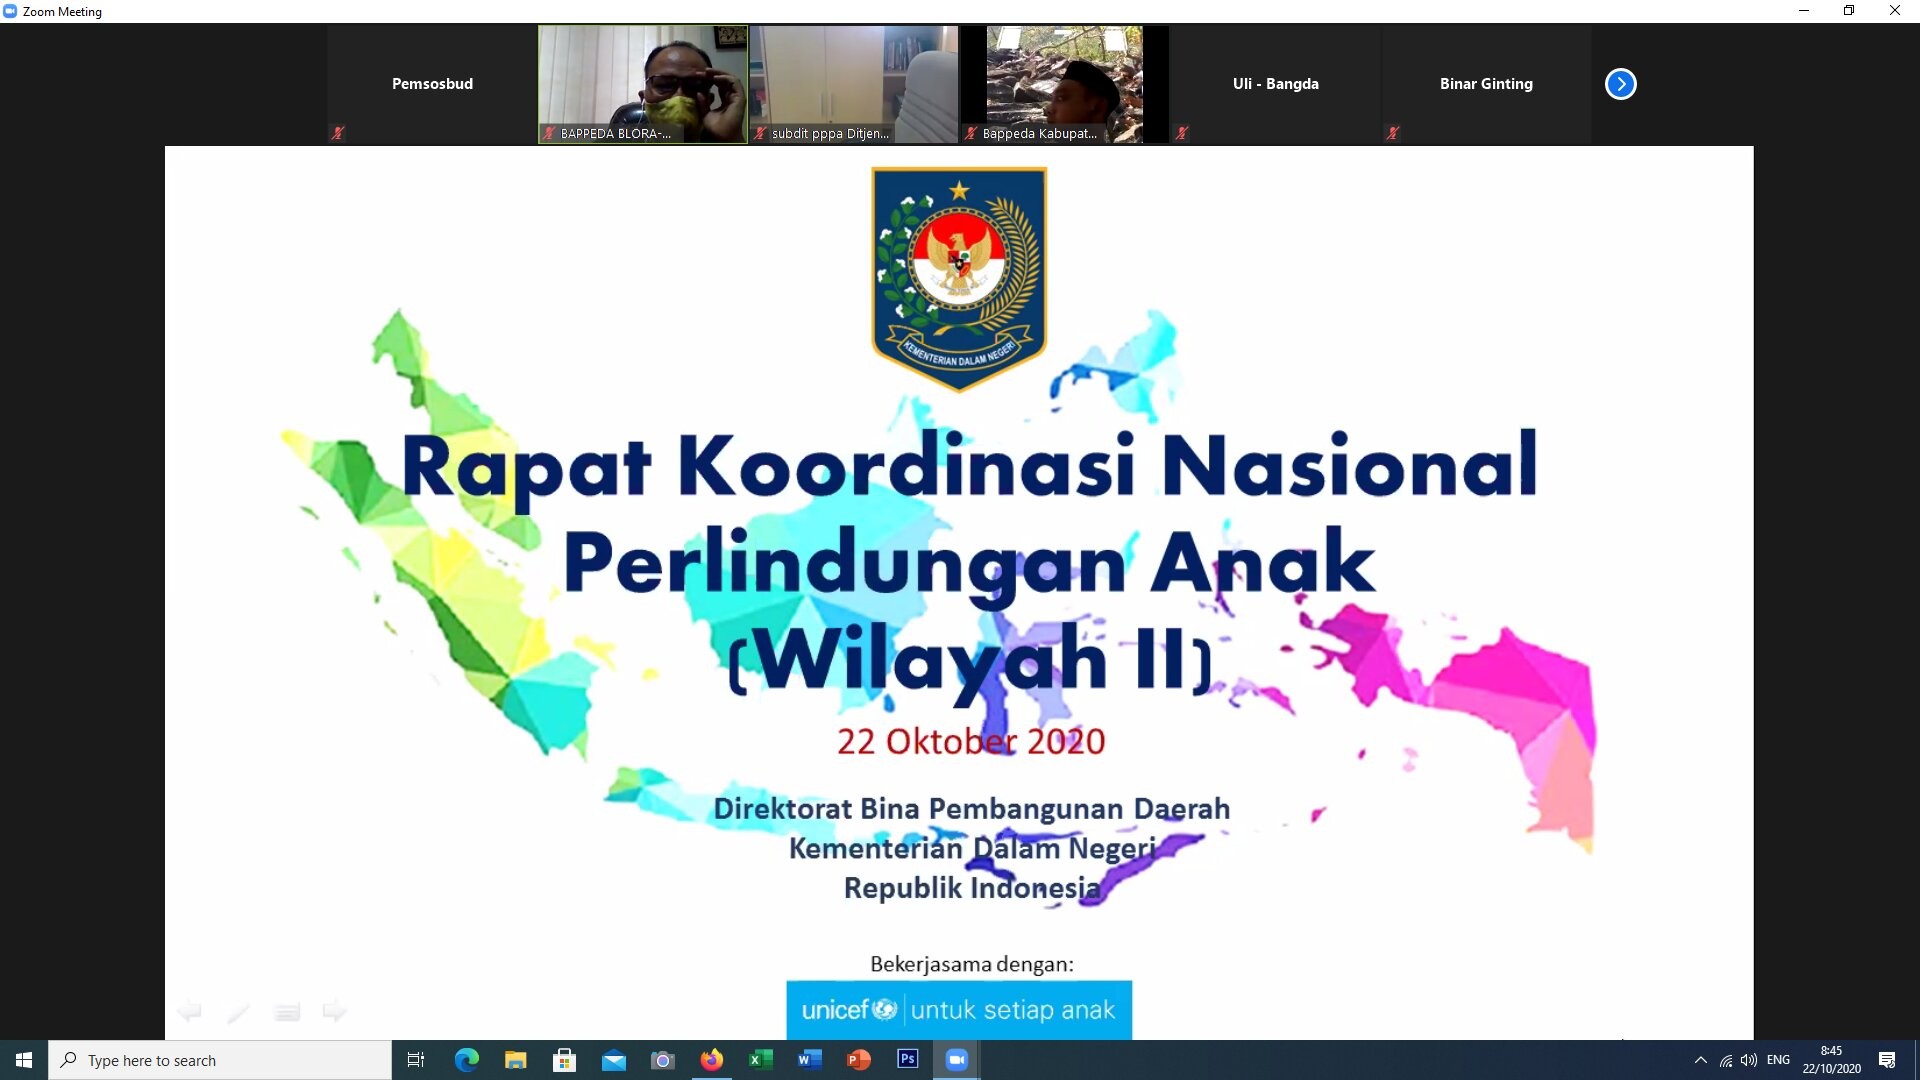The image size is (1920, 1080).
Task: Open Excel from taskbar
Action: click(761, 1060)
